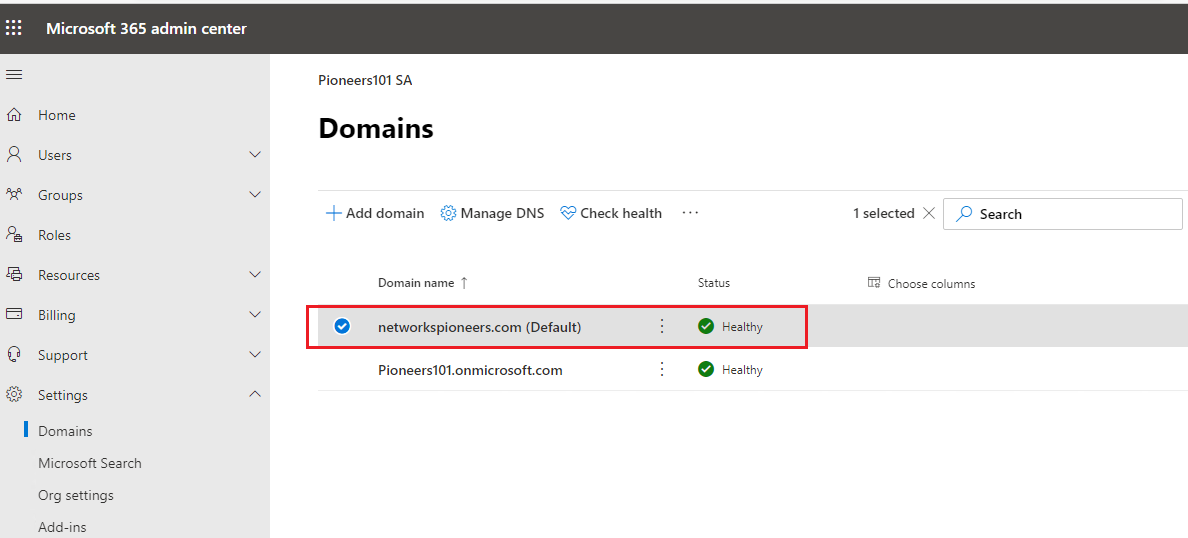Sort by the Domain name arrow
Image resolution: width=1188 pixels, height=538 pixels.
click(464, 283)
